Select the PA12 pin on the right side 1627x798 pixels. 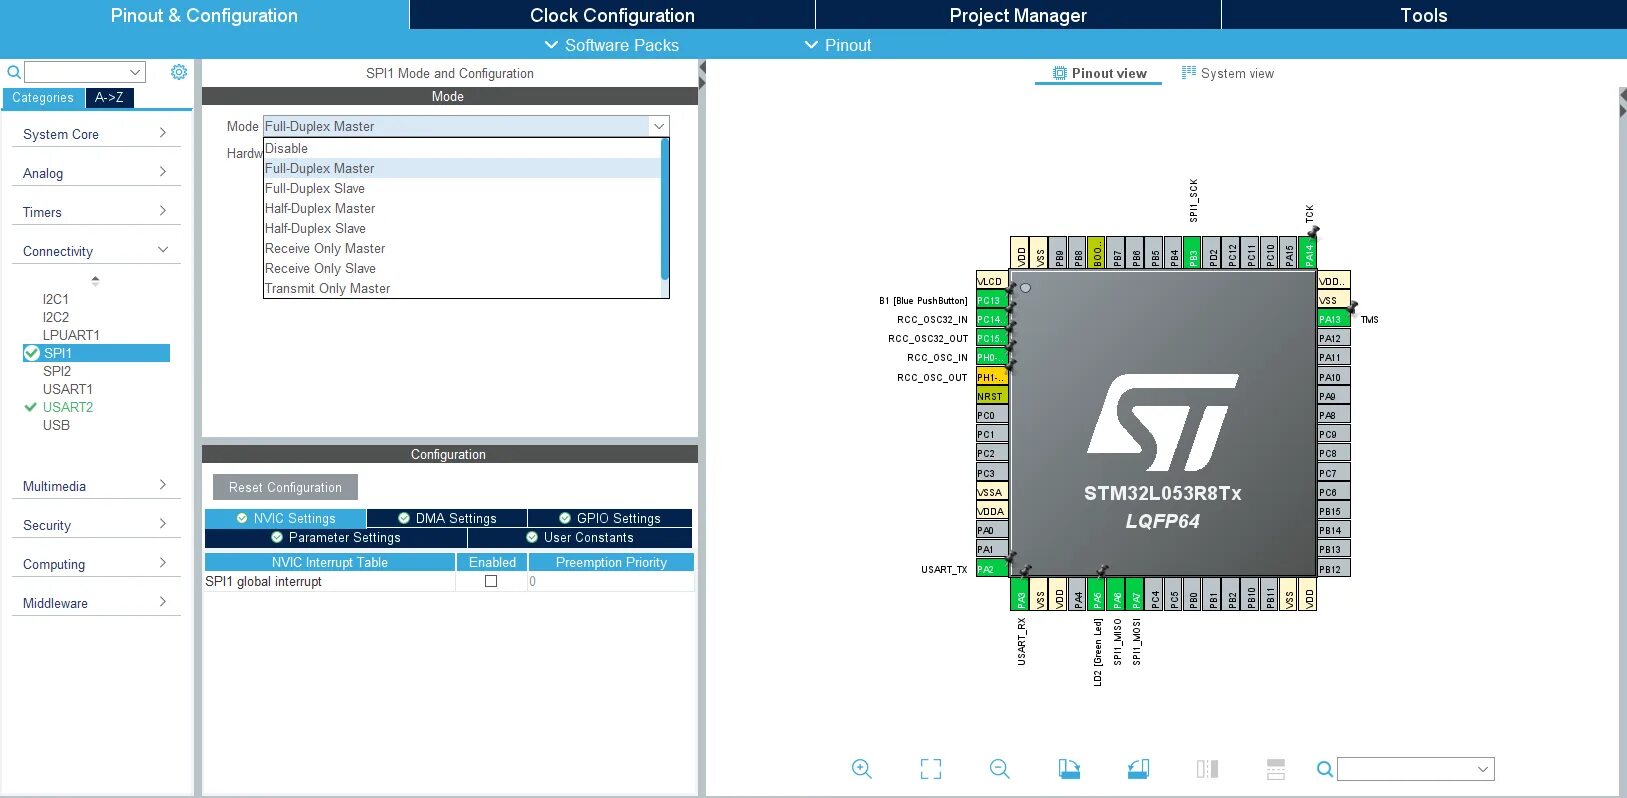1333,338
